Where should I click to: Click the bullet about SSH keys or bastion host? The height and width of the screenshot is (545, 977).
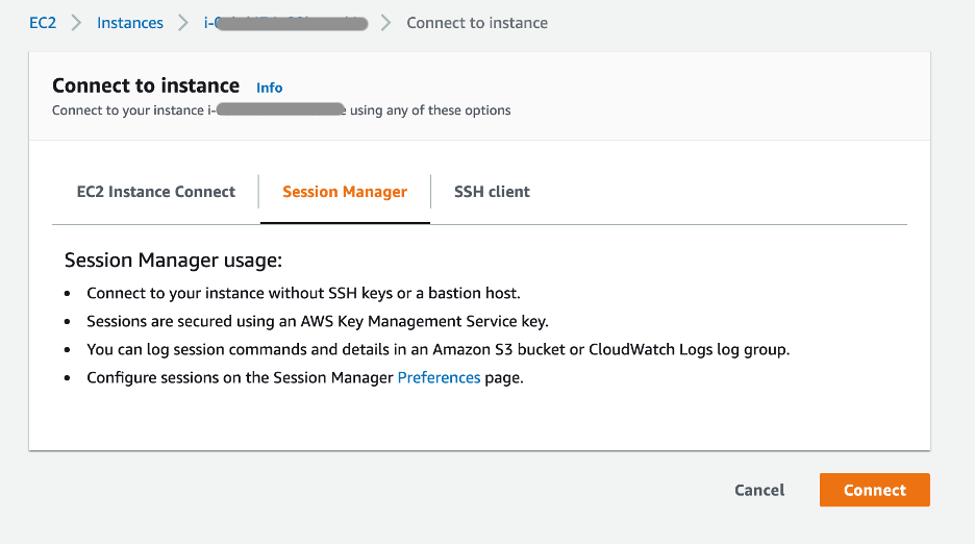tap(303, 293)
